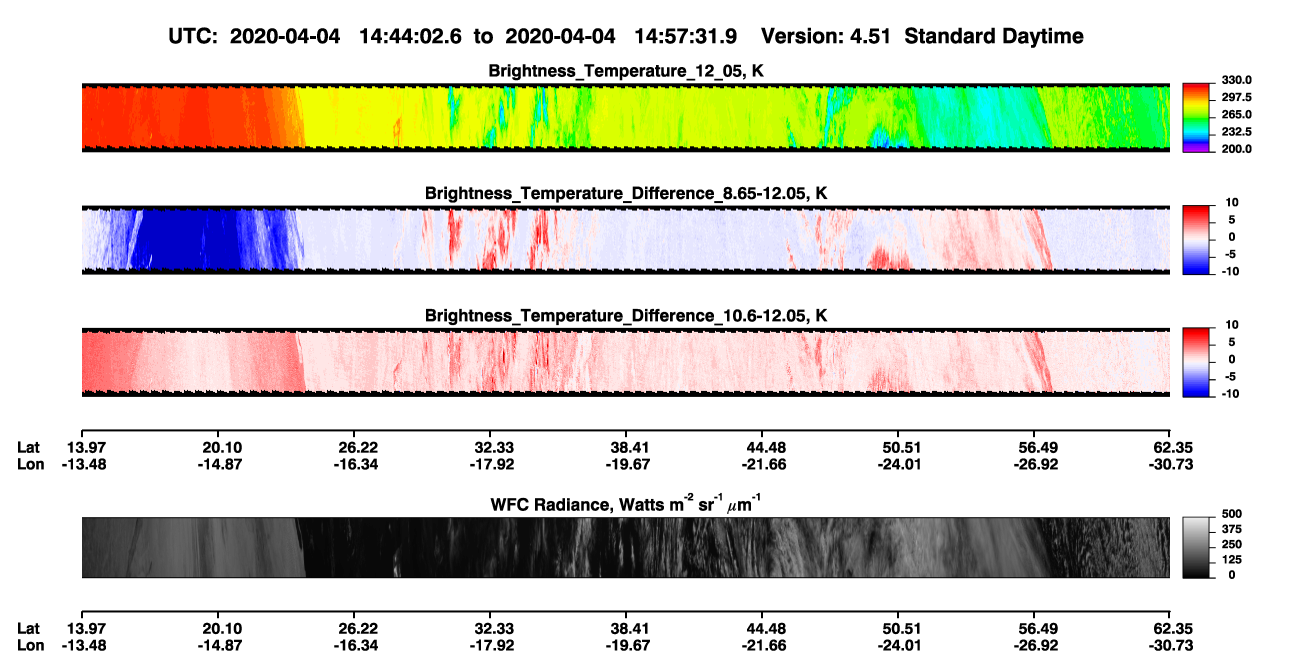The width and height of the screenshot is (1300, 667).
Task: Click the WFC Radiance plot title
Action: click(626, 504)
